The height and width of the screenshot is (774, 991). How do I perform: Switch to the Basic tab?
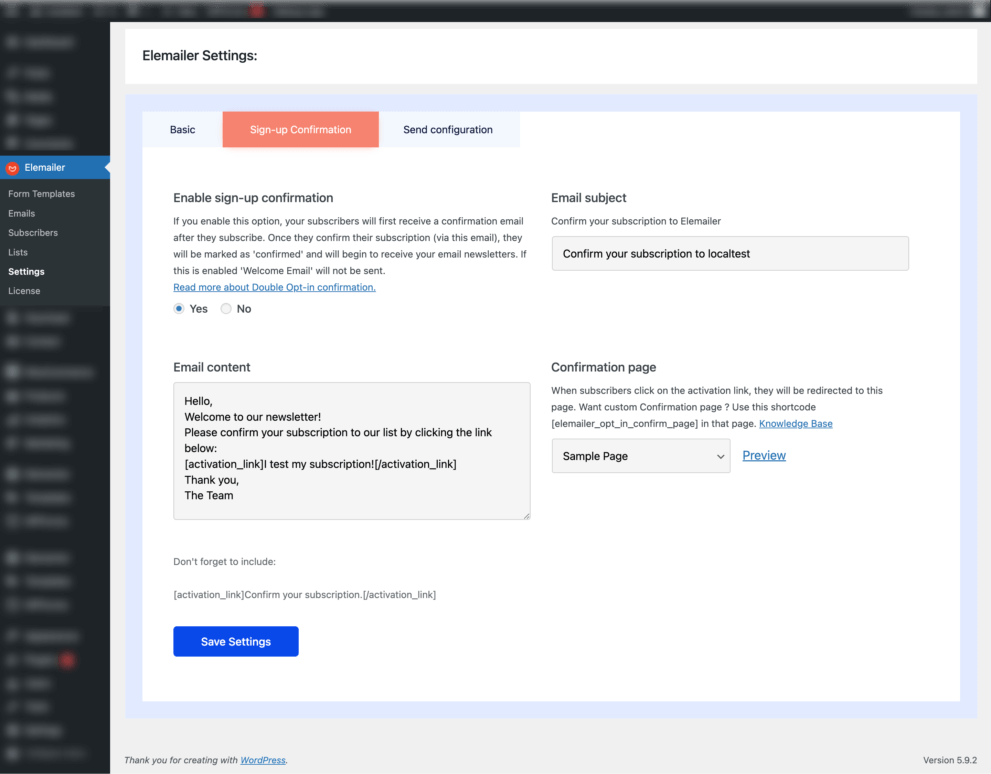tap(182, 129)
